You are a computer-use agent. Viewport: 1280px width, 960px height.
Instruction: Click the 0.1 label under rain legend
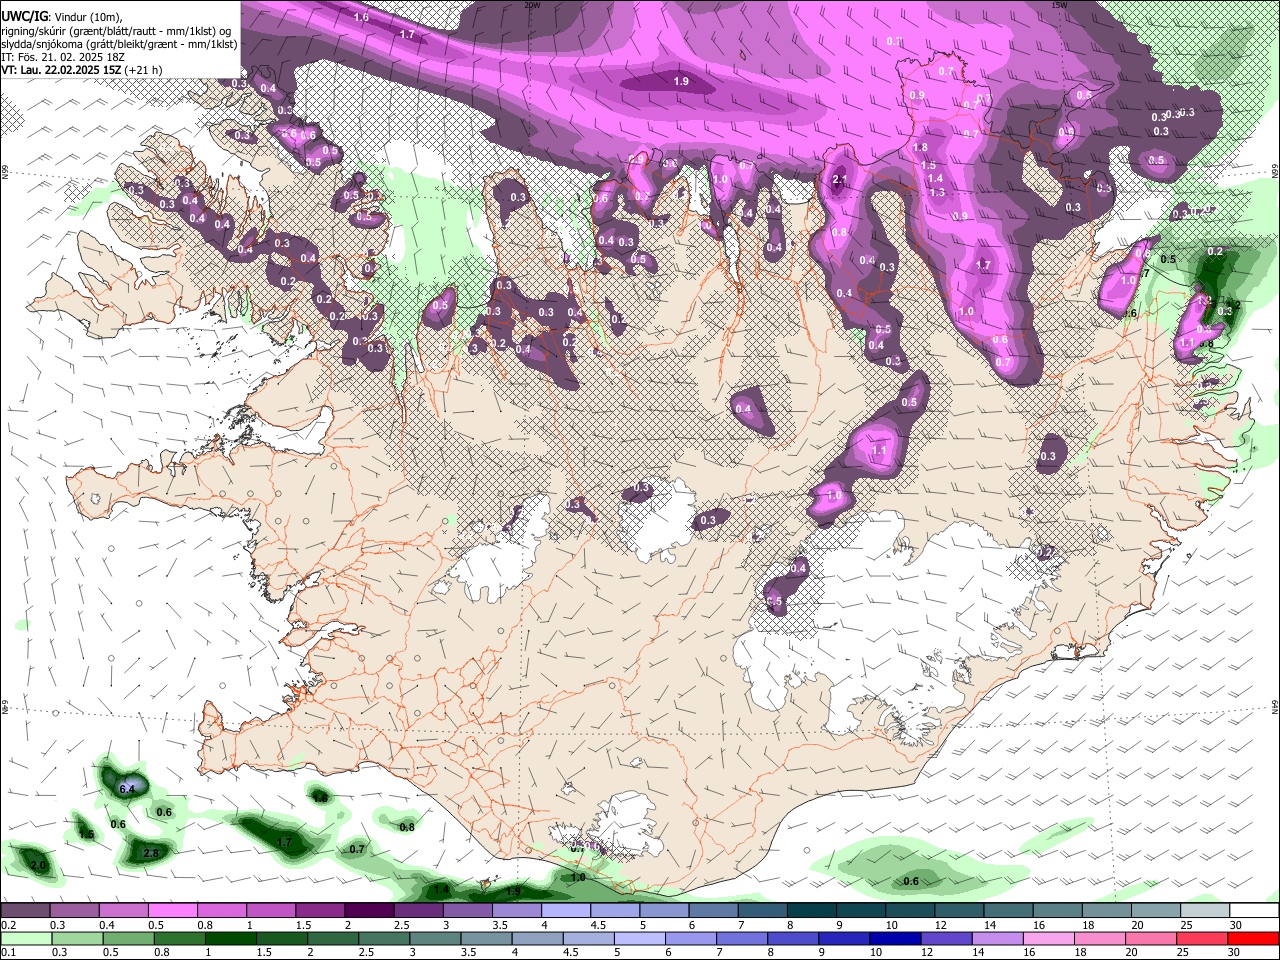coord(8,952)
